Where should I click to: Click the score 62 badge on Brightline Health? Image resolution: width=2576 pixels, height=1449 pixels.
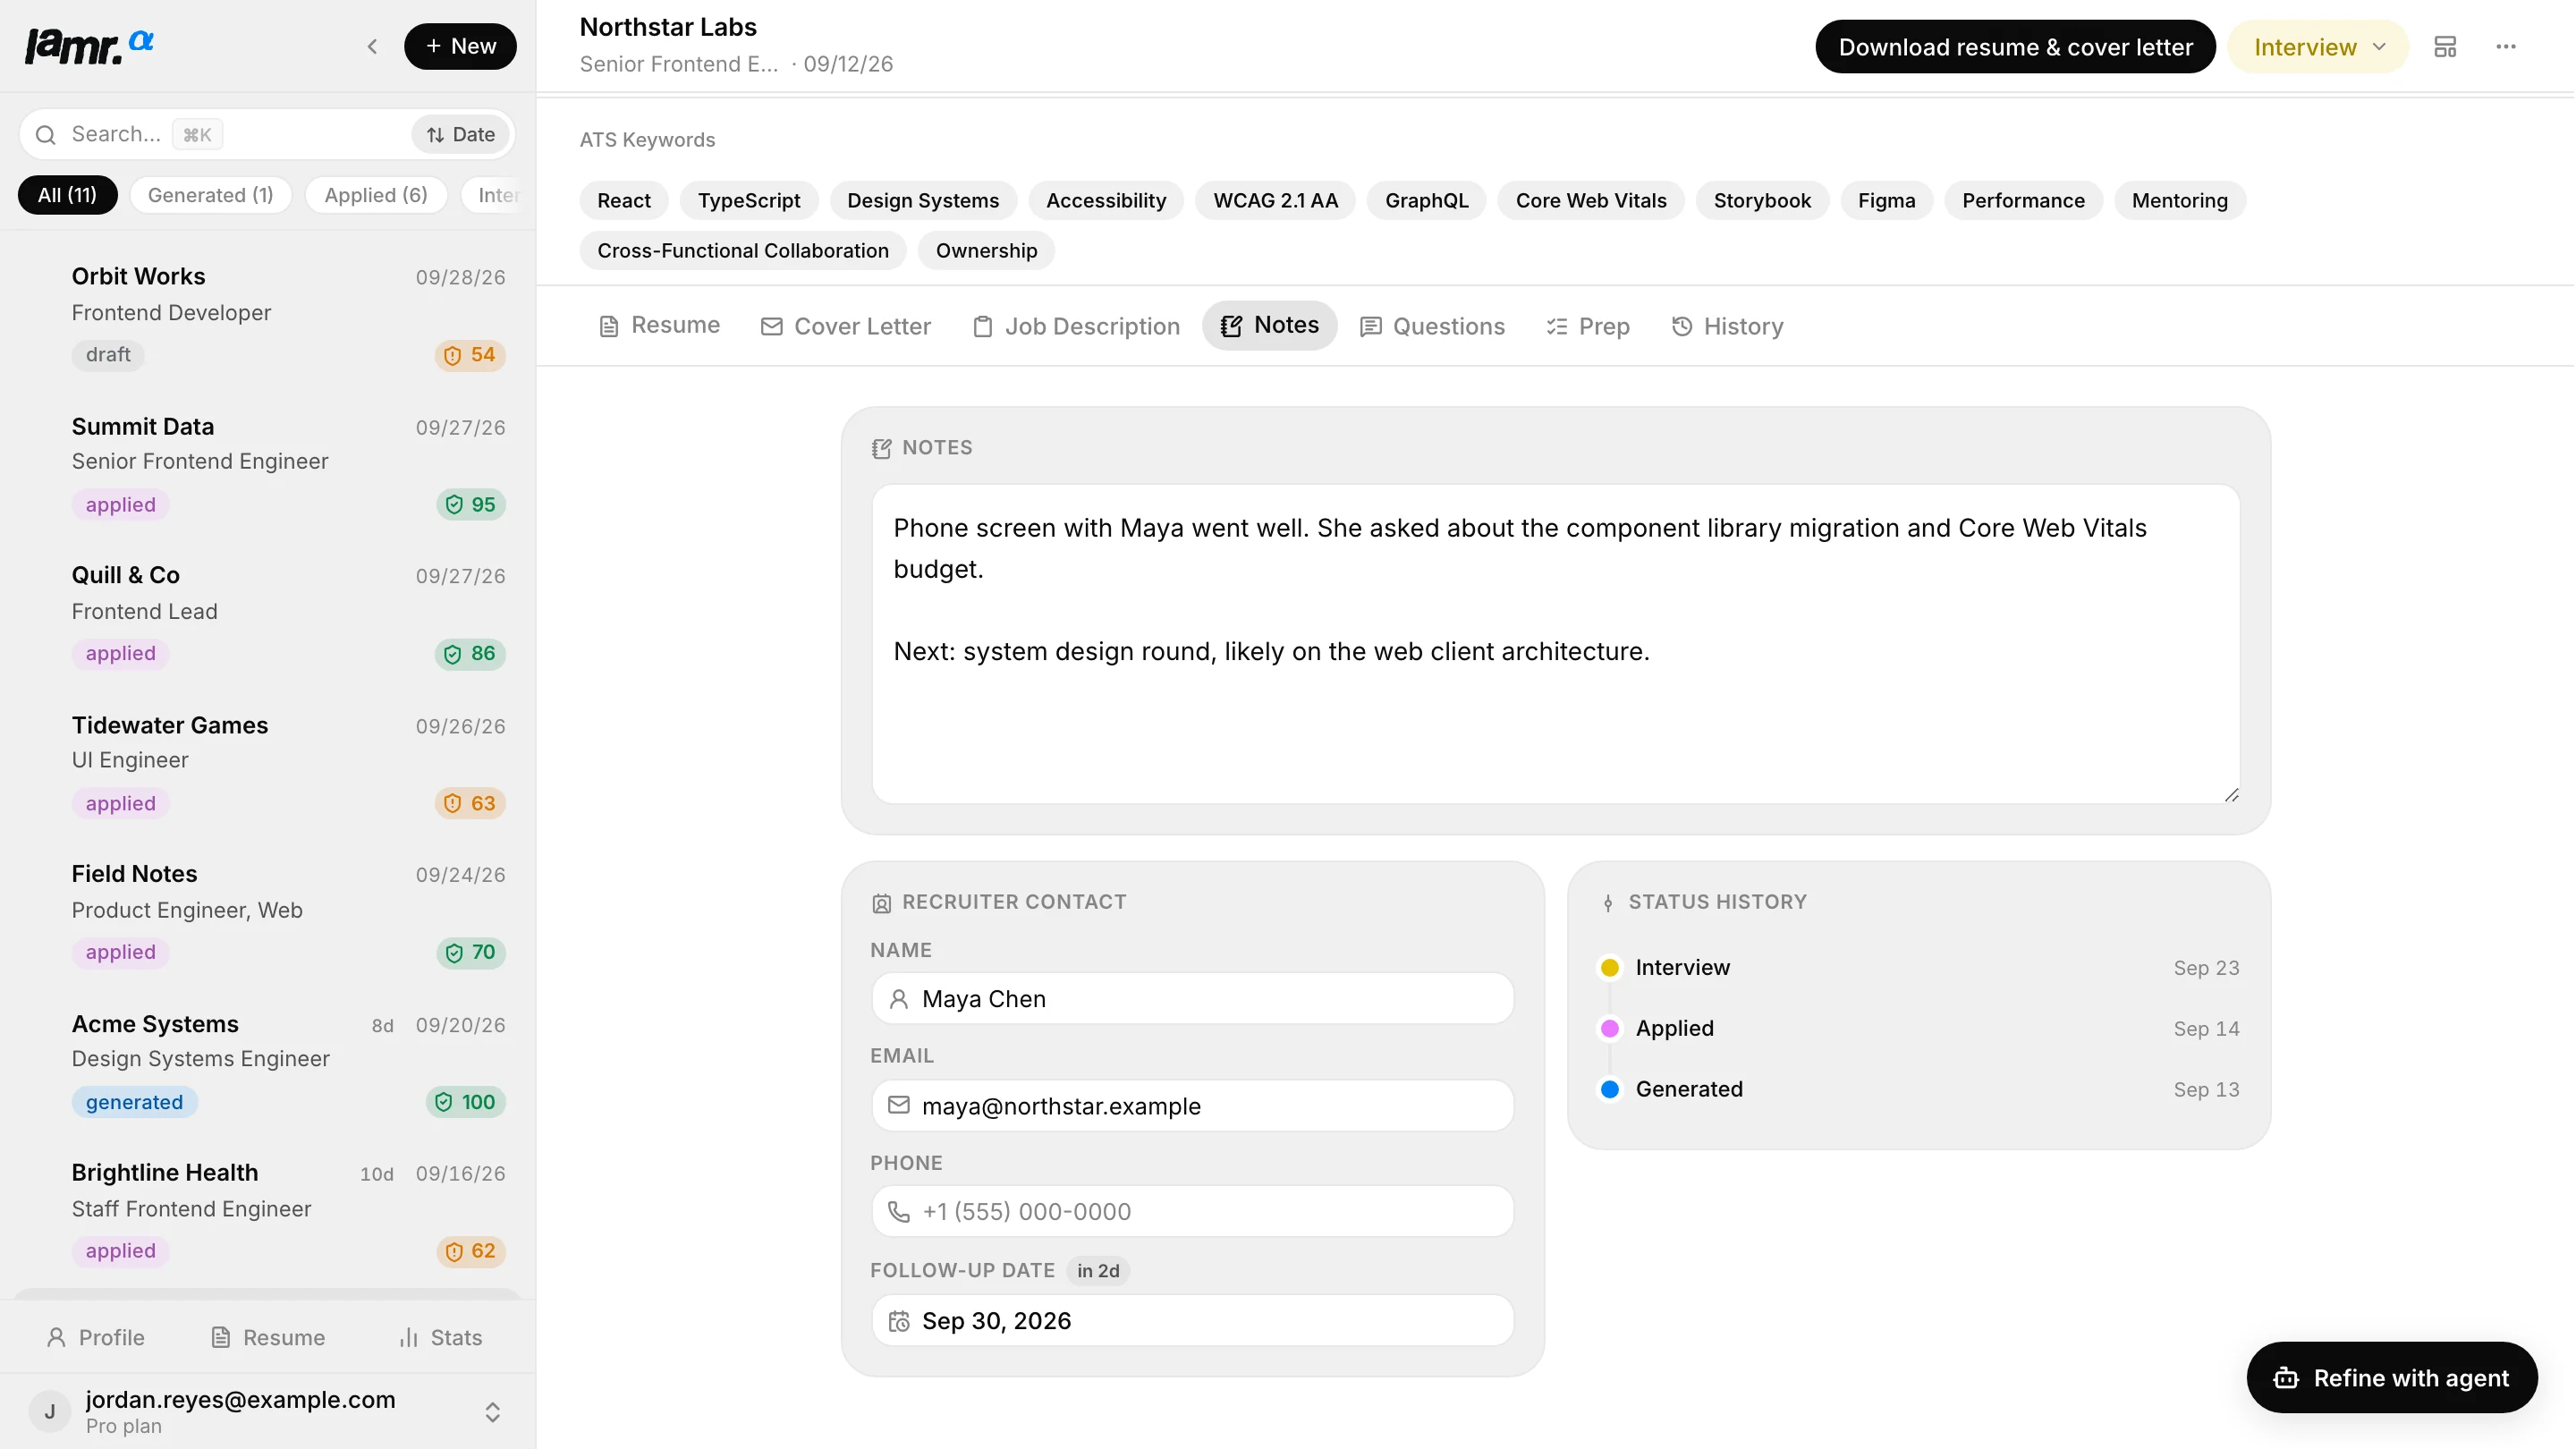tap(471, 1251)
